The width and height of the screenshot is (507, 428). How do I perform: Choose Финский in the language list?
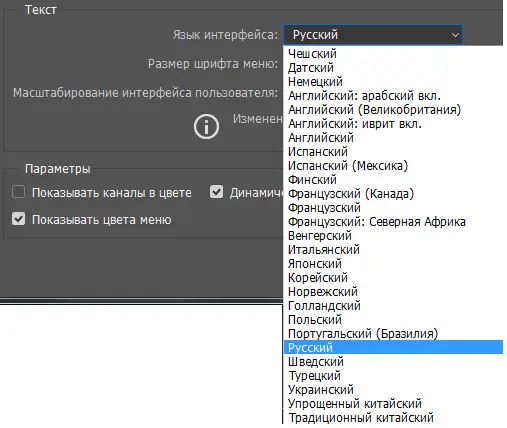[x=393, y=180]
